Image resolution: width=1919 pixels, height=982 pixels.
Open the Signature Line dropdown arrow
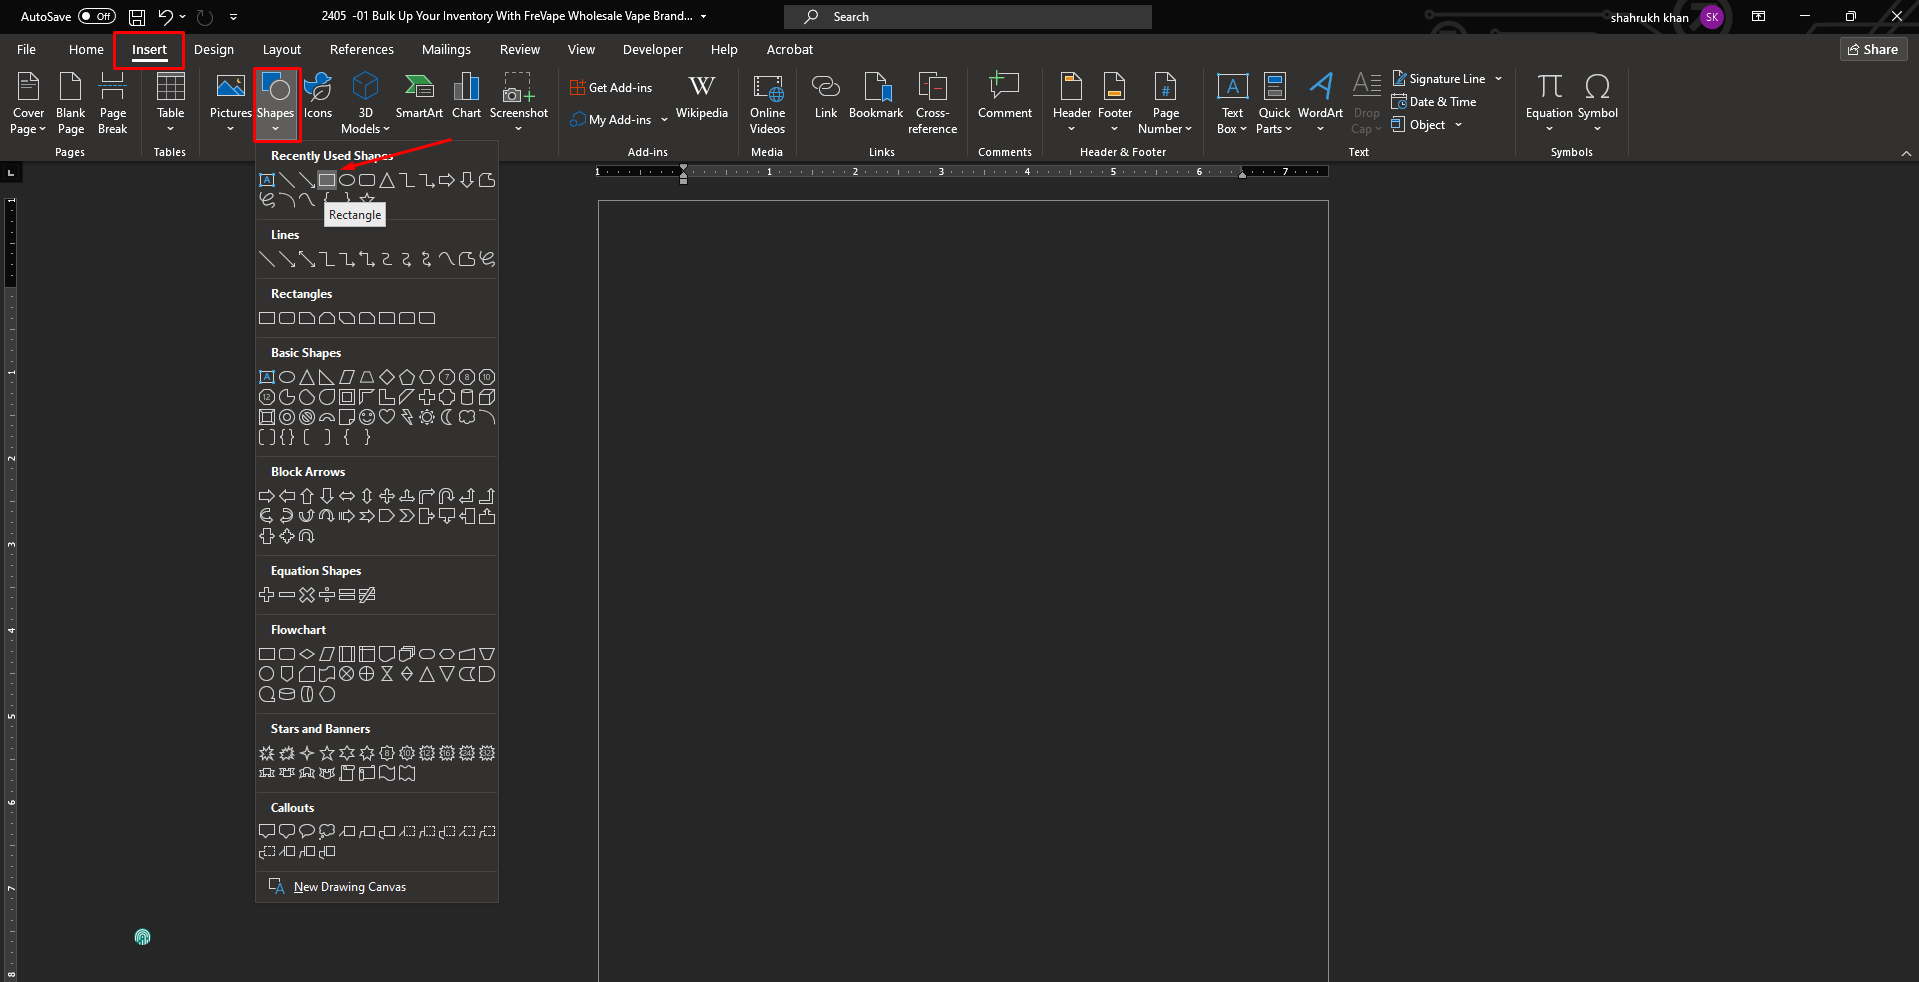[x=1498, y=79]
